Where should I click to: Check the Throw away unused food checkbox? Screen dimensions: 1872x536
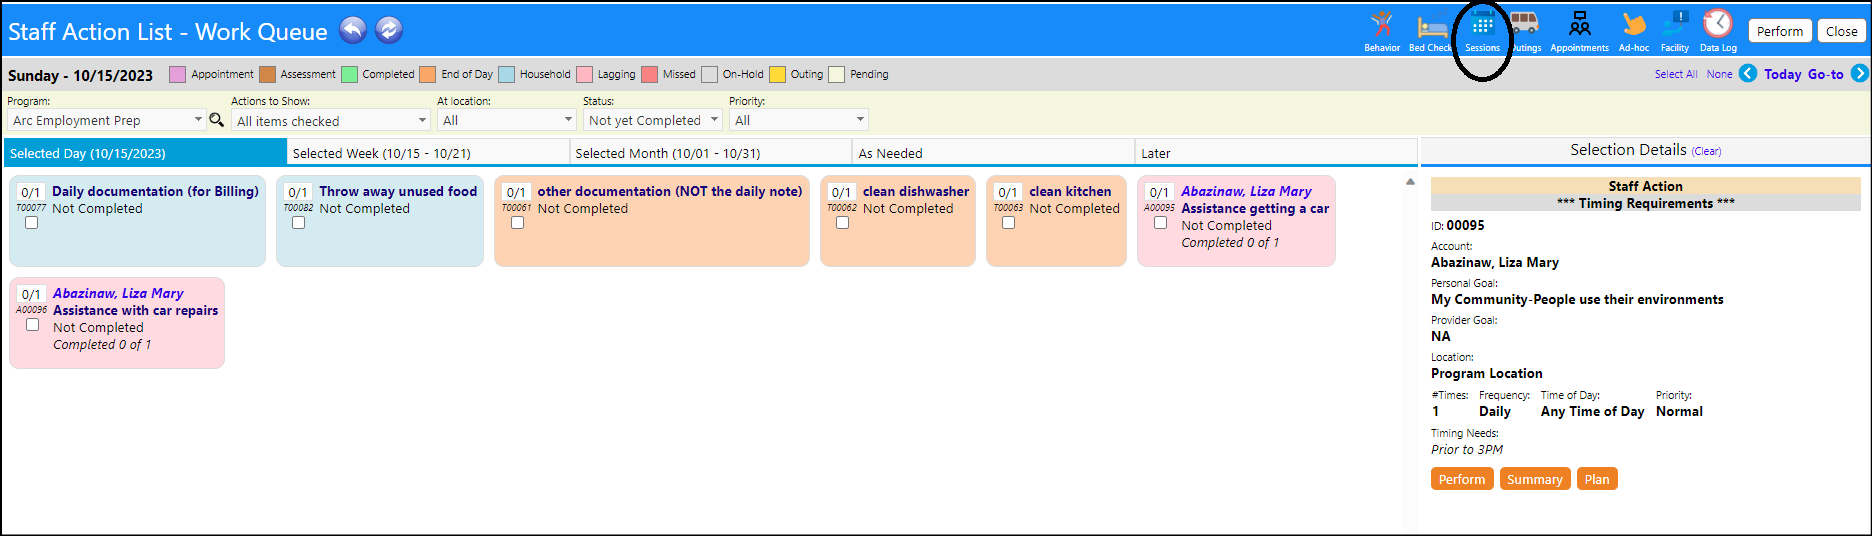tap(298, 223)
